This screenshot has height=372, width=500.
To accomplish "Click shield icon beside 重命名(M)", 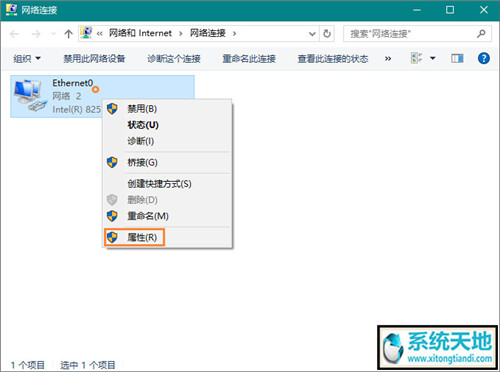I will [112, 216].
